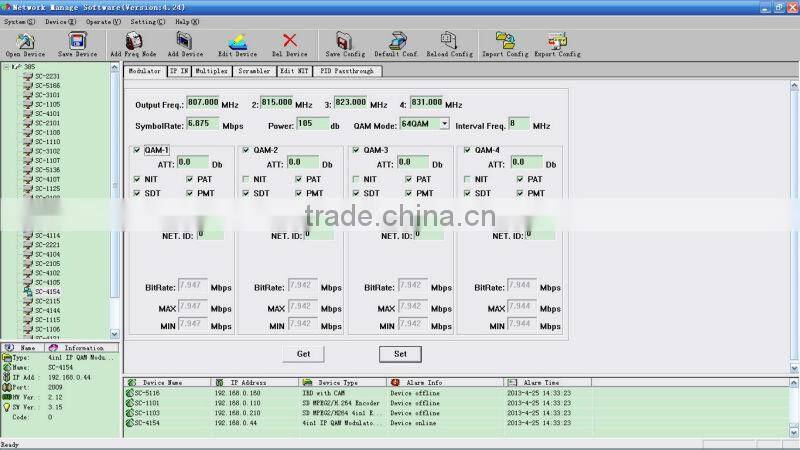
Task: Select device SC-1110 in the tree
Action: coord(47,142)
